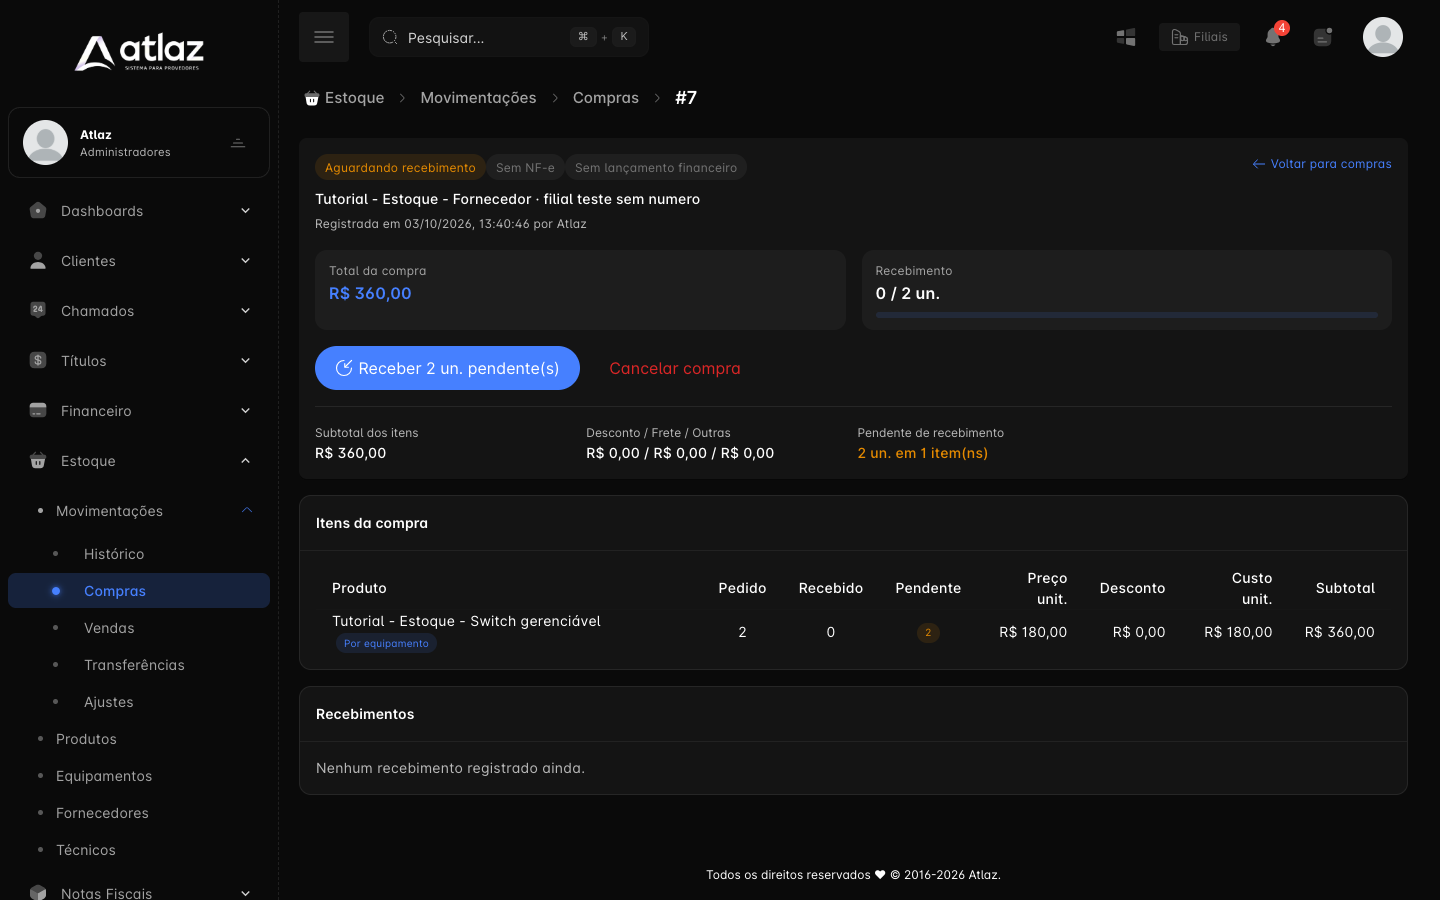Click the Financeiro card icon
The image size is (1440, 900).
(38, 410)
